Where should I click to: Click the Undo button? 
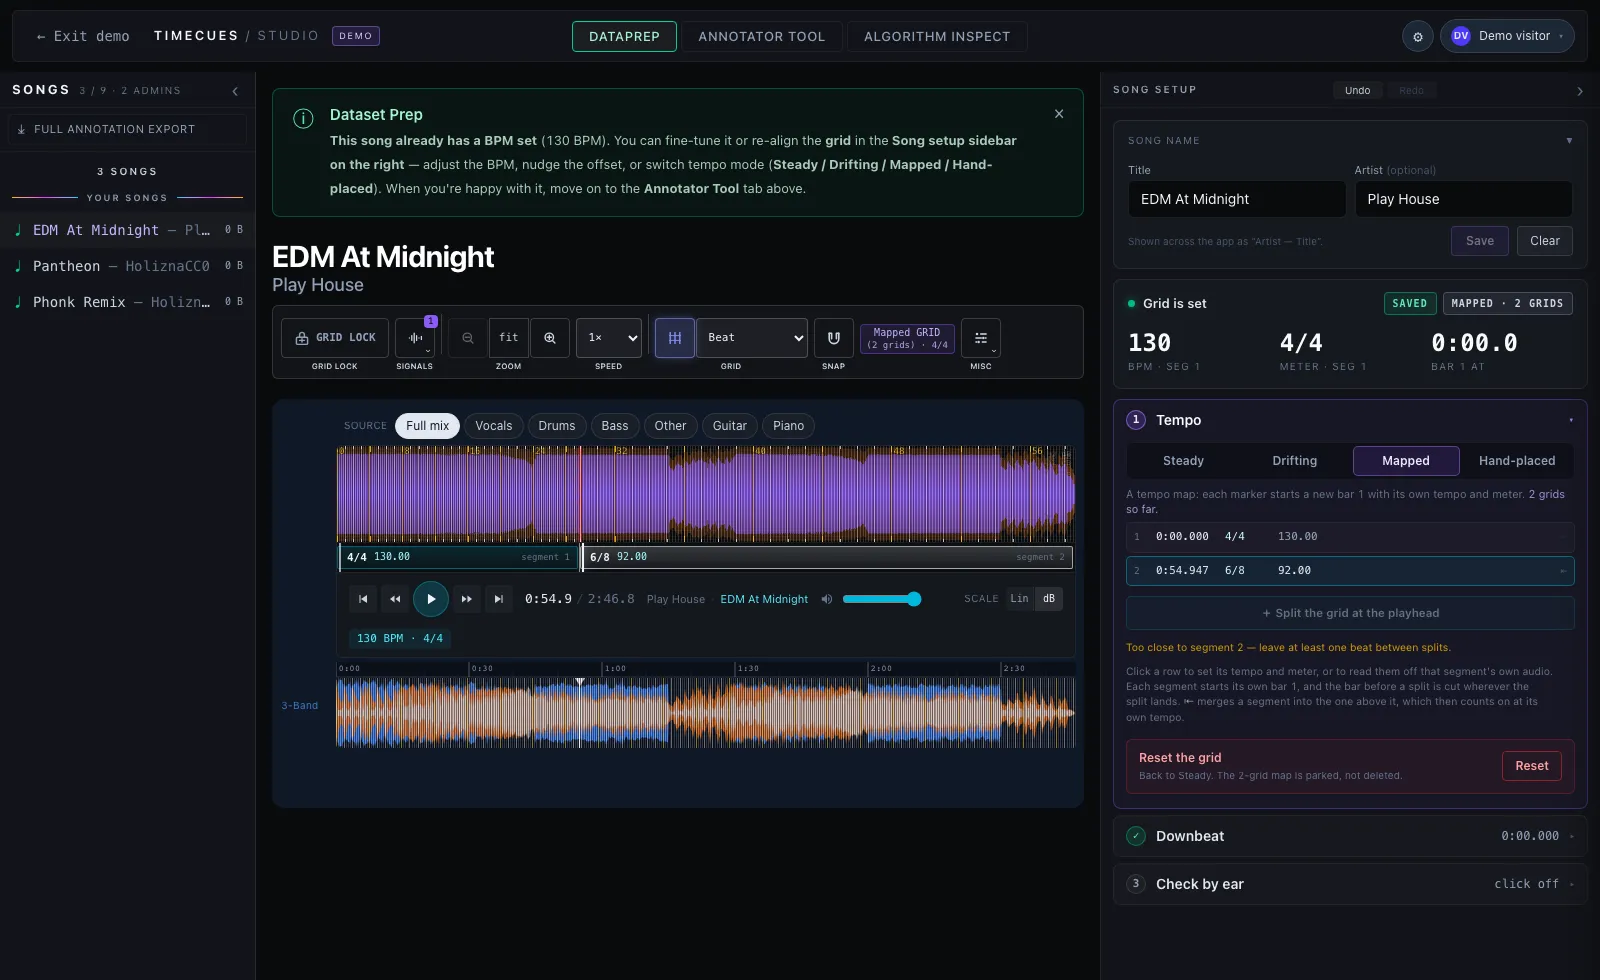(x=1358, y=90)
